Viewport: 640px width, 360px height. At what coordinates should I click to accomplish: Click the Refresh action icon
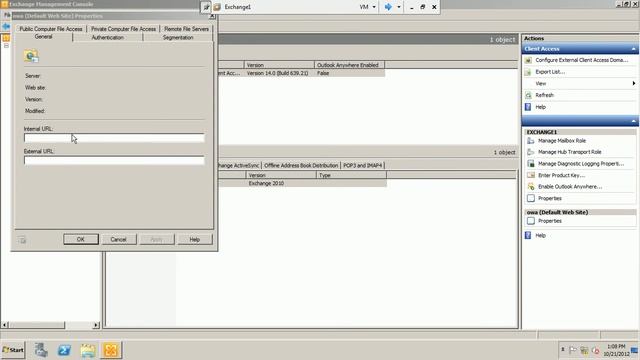tap(528, 95)
